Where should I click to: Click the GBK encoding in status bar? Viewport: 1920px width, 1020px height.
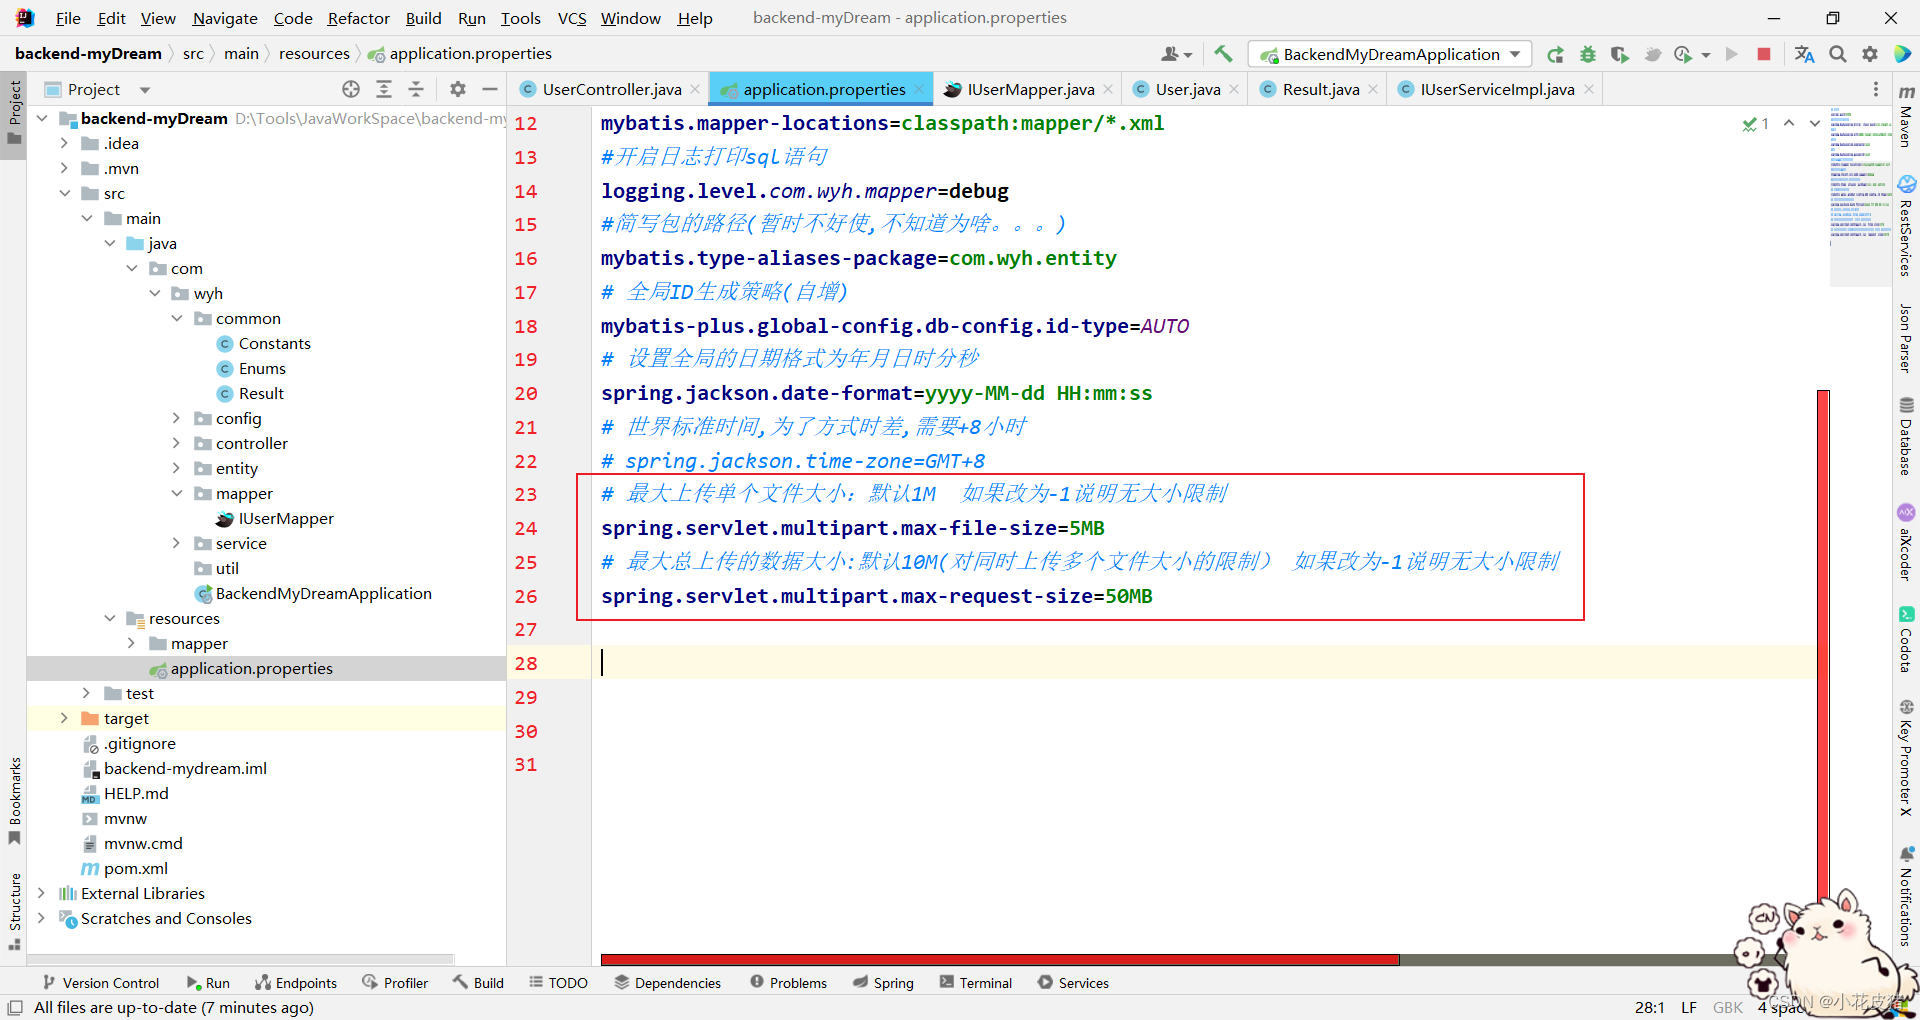pos(1728,1007)
